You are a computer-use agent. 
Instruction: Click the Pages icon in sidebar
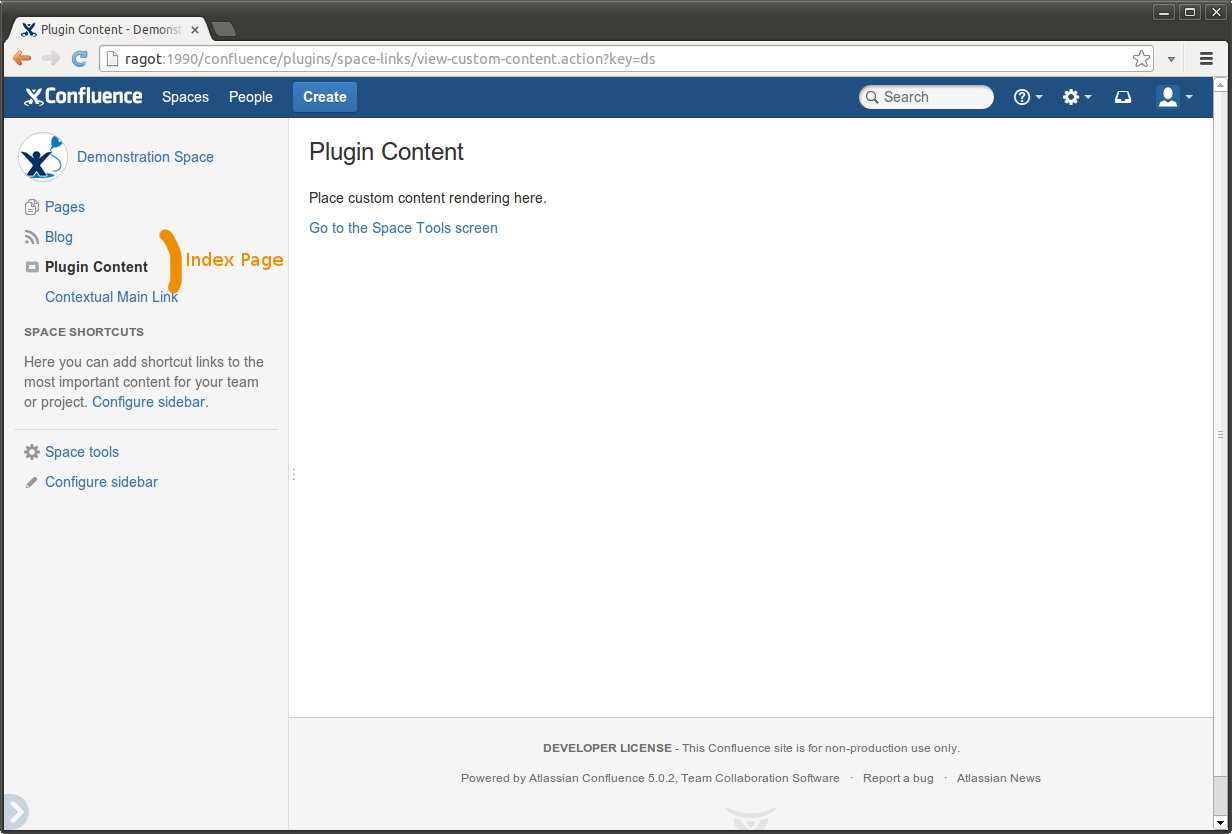[x=32, y=207]
